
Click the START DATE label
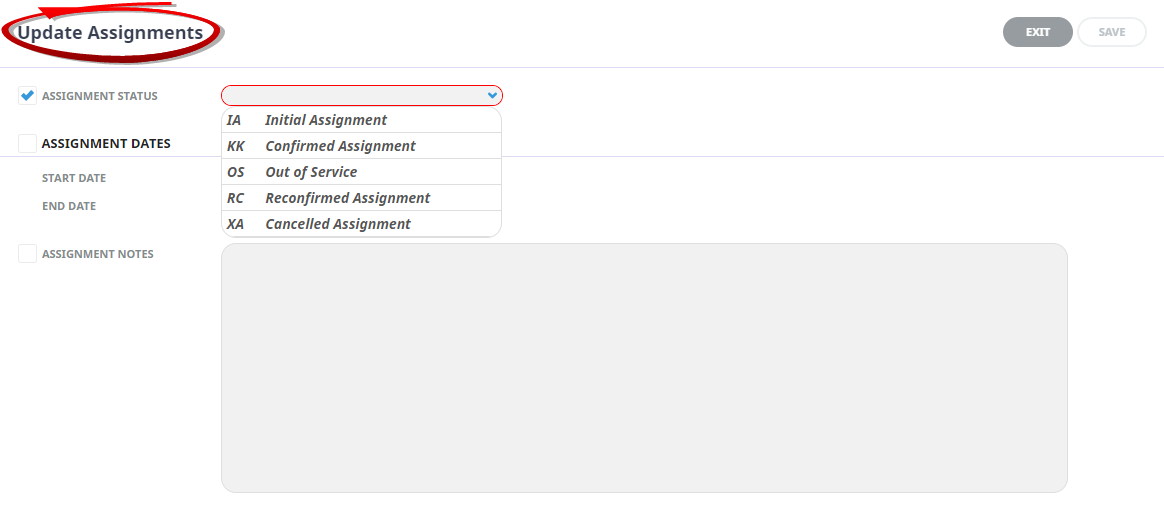[74, 178]
